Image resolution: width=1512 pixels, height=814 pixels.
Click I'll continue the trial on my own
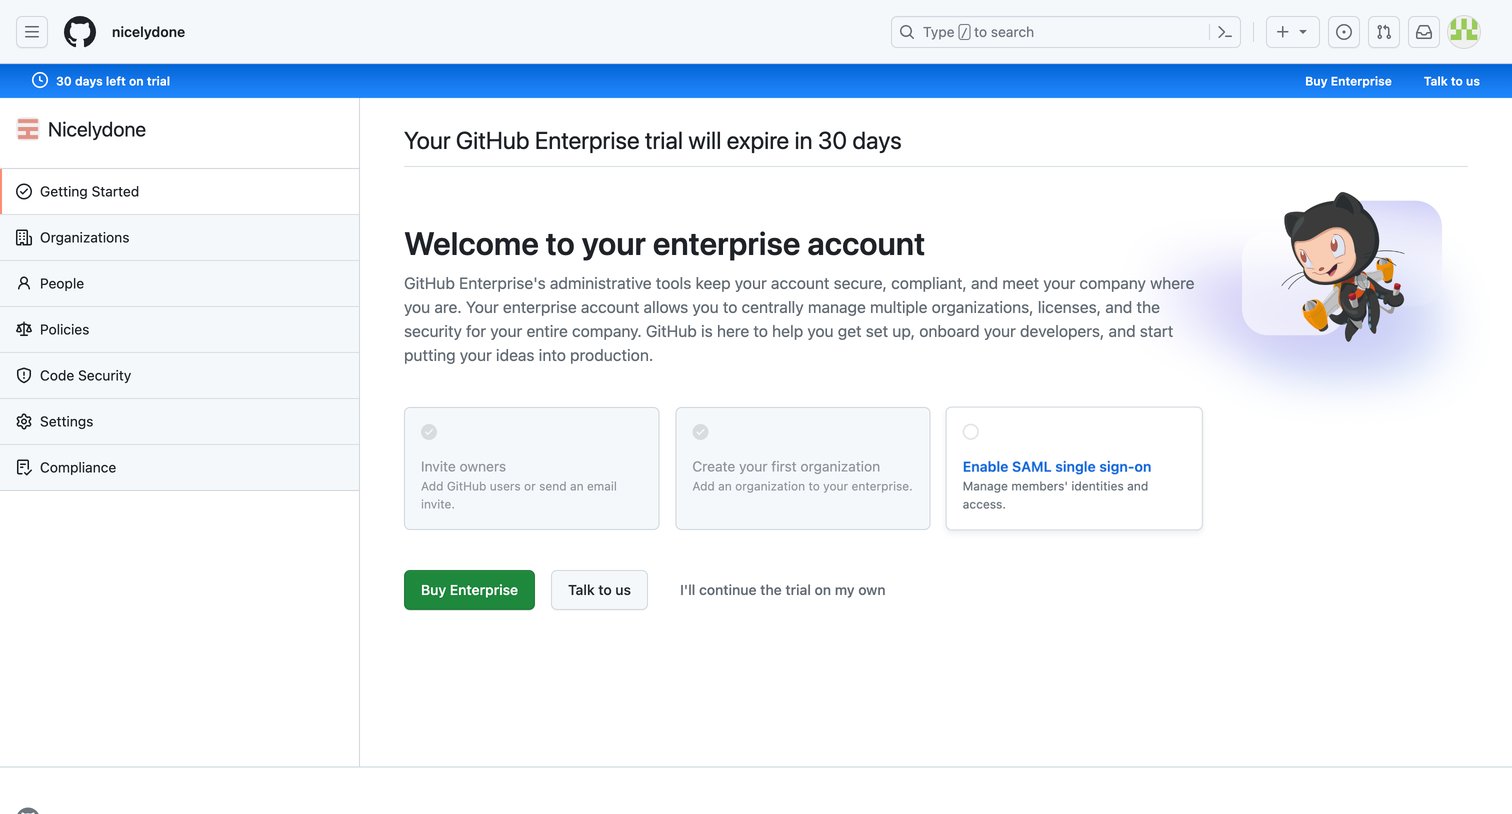[782, 590]
